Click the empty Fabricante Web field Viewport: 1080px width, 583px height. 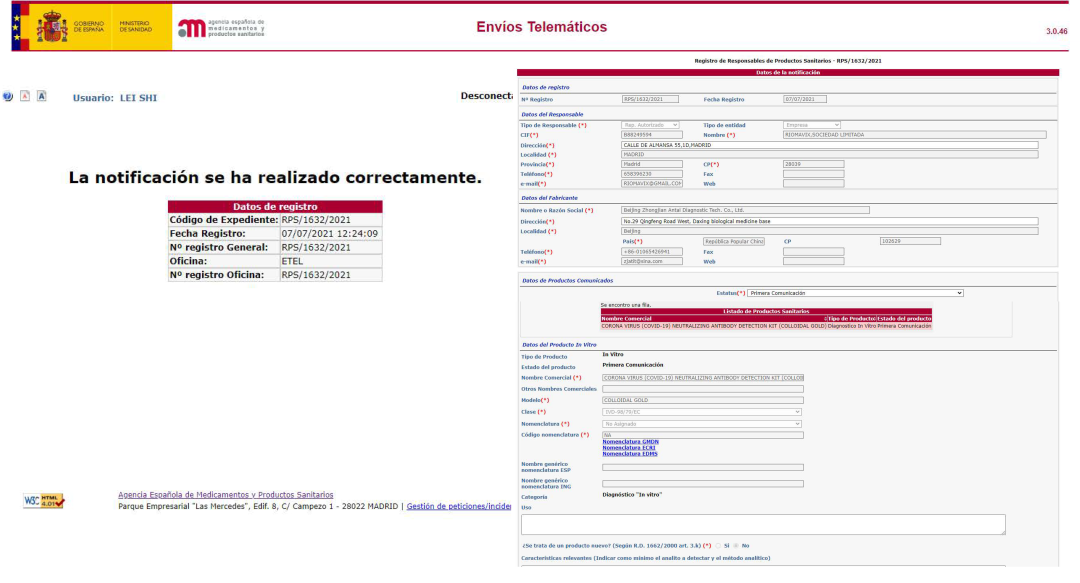(813, 262)
